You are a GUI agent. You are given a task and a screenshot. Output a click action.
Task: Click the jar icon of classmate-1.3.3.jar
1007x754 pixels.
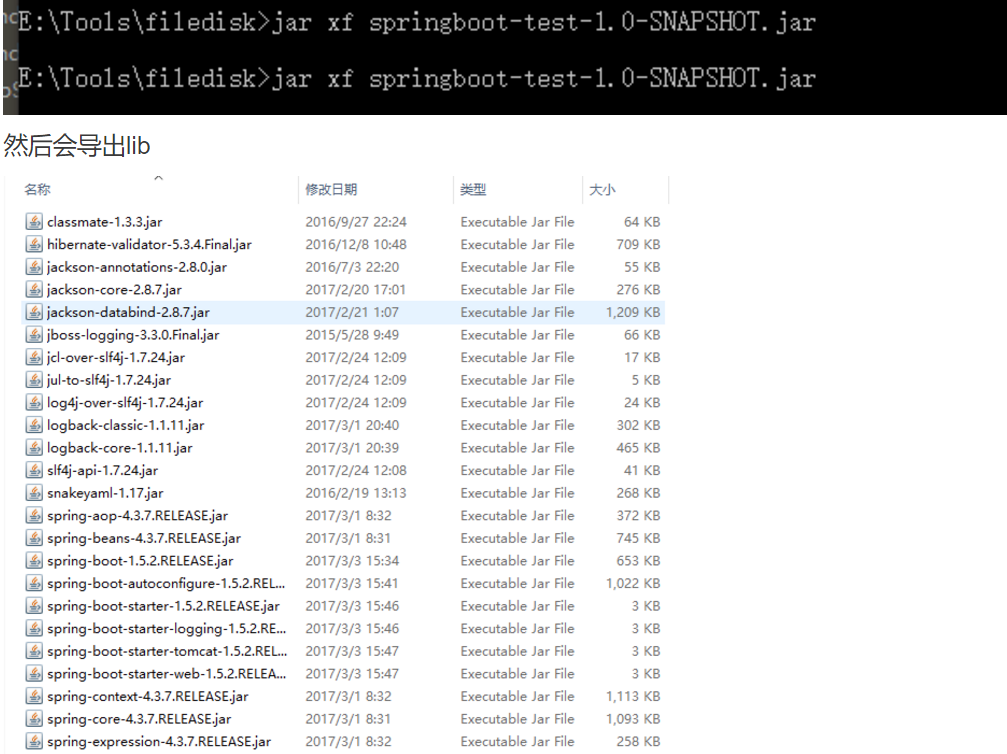click(34, 222)
